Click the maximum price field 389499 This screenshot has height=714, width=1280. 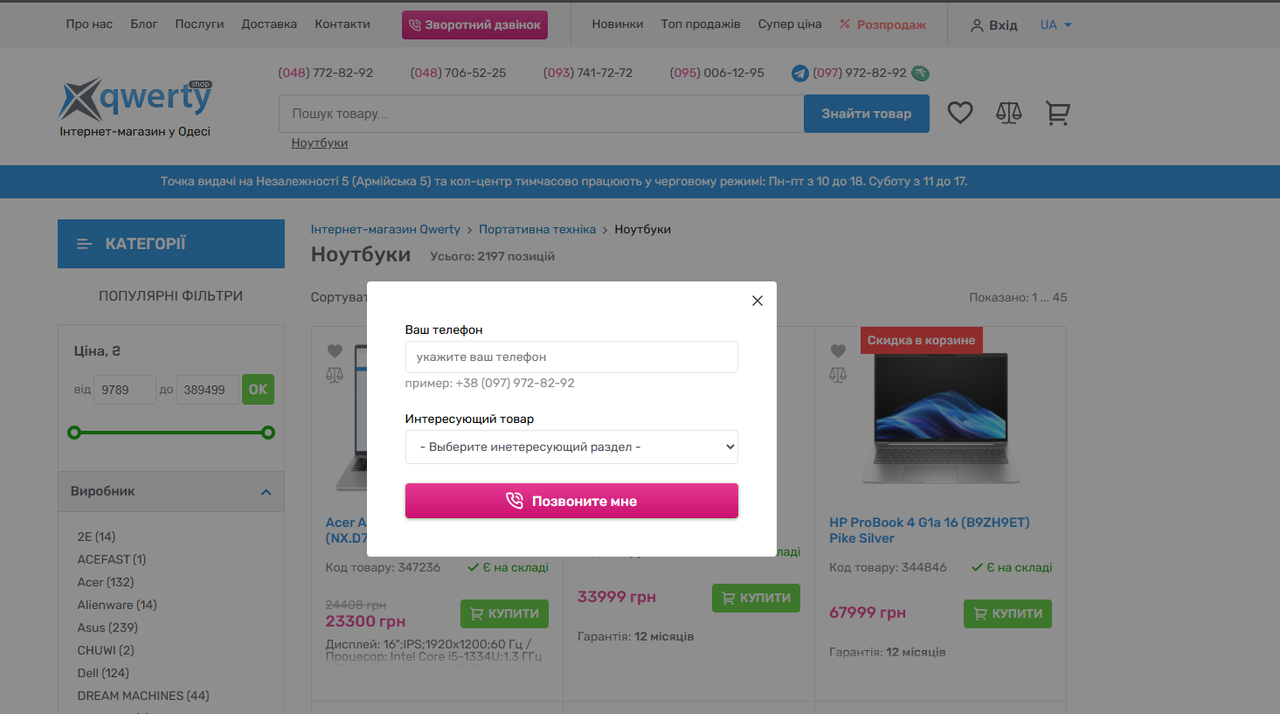(x=207, y=390)
